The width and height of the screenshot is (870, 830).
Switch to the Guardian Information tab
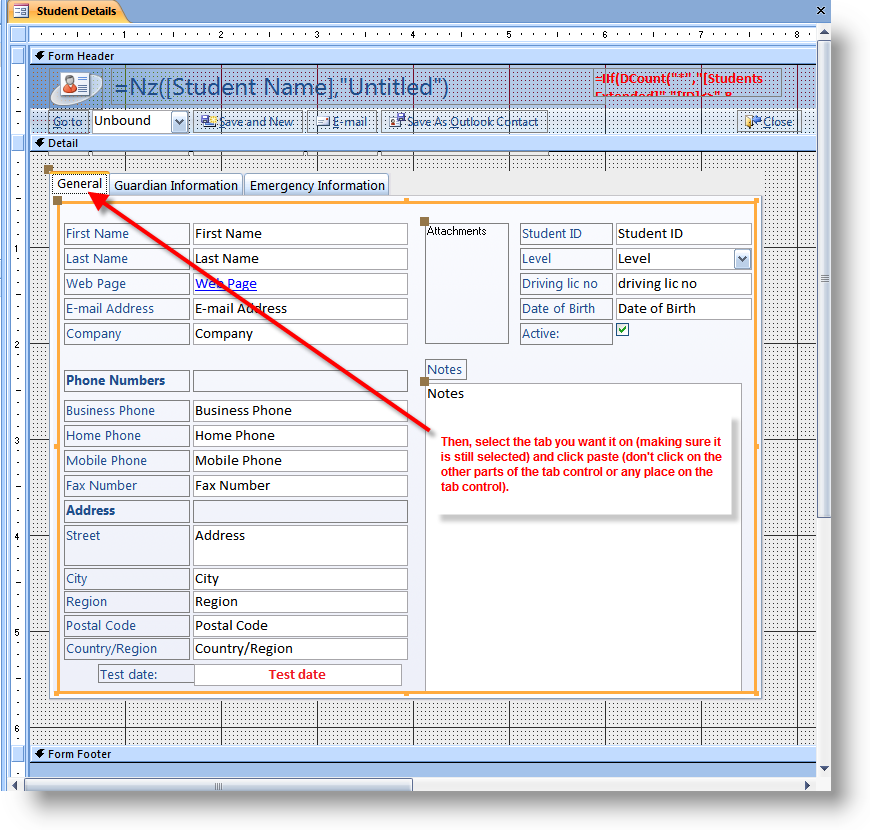click(176, 185)
